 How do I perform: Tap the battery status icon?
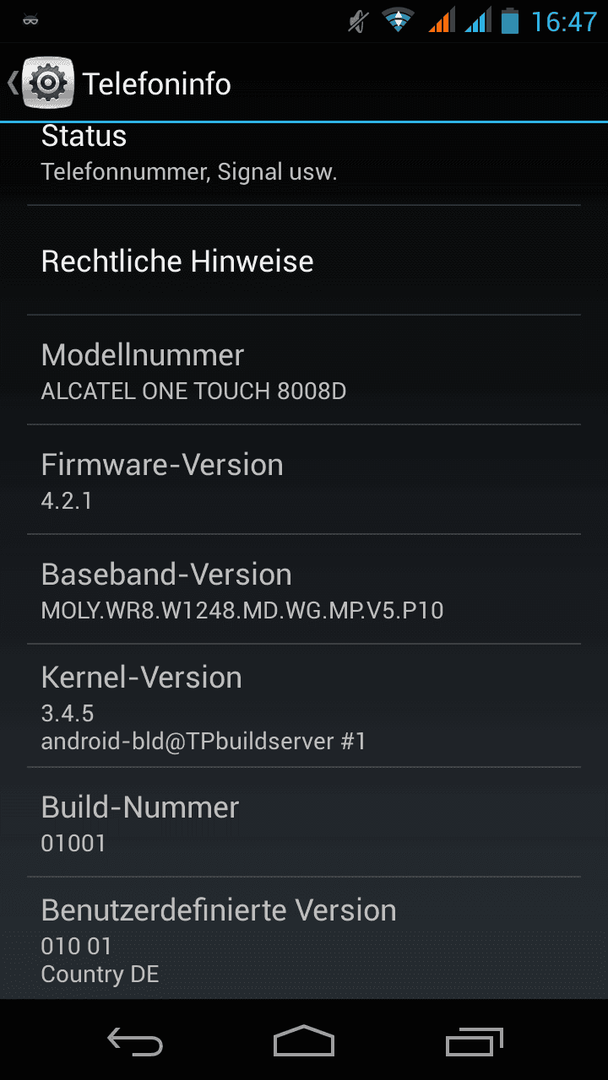[x=510, y=21]
